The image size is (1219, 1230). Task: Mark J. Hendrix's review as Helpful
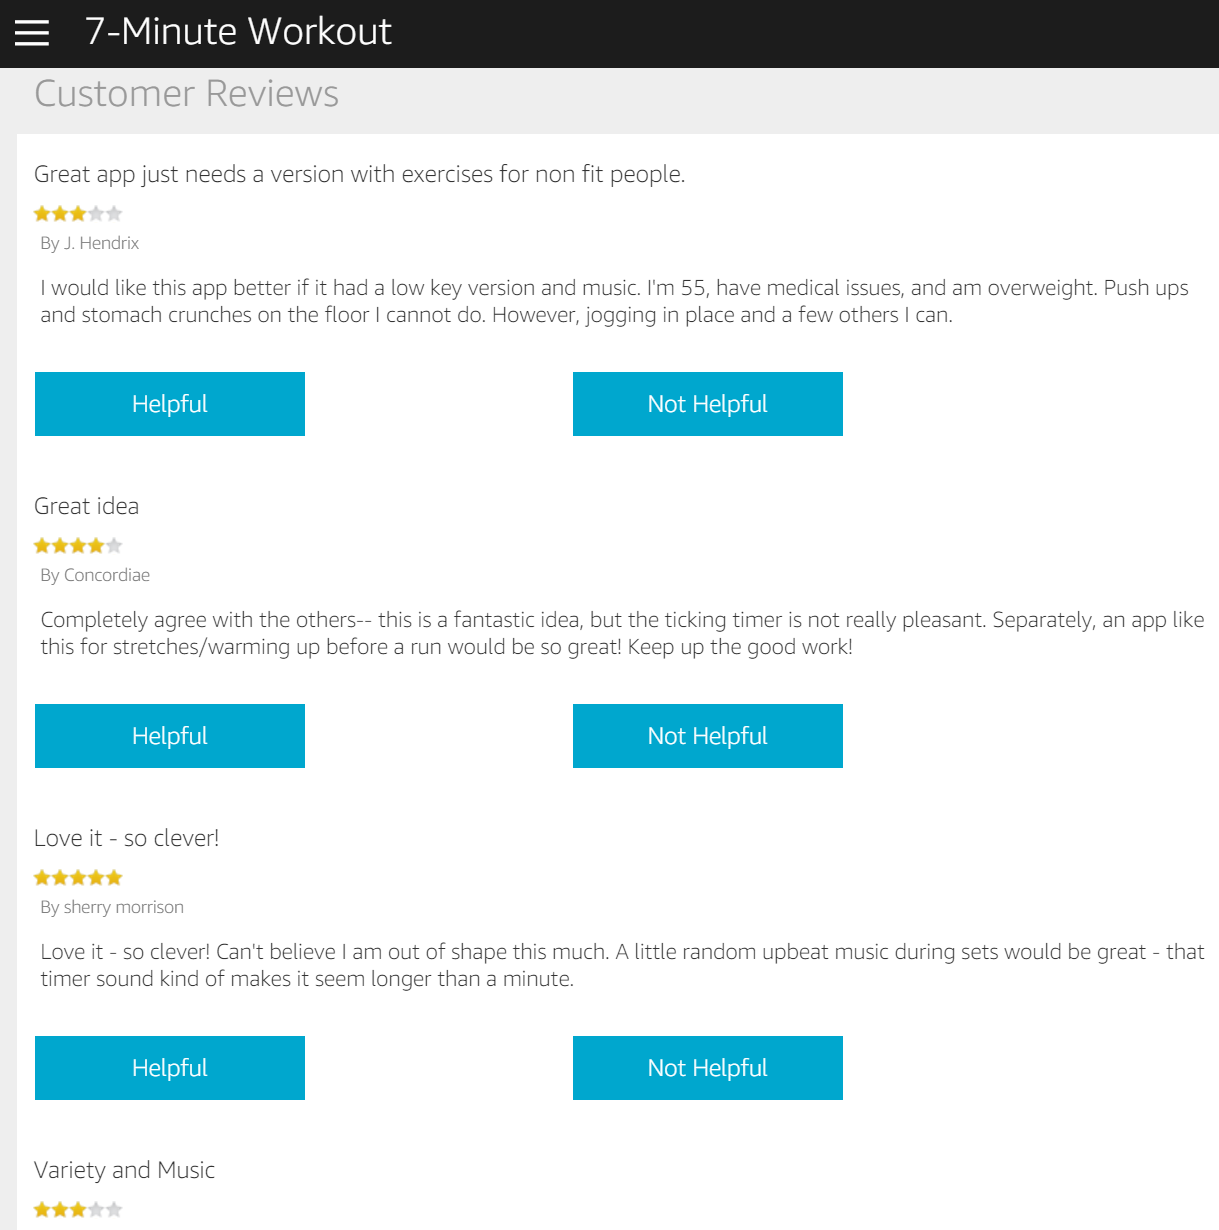pyautogui.click(x=170, y=404)
